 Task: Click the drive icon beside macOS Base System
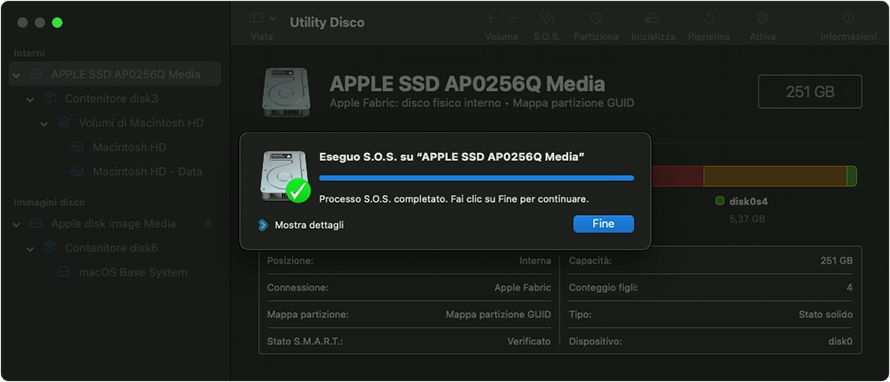click(x=64, y=272)
